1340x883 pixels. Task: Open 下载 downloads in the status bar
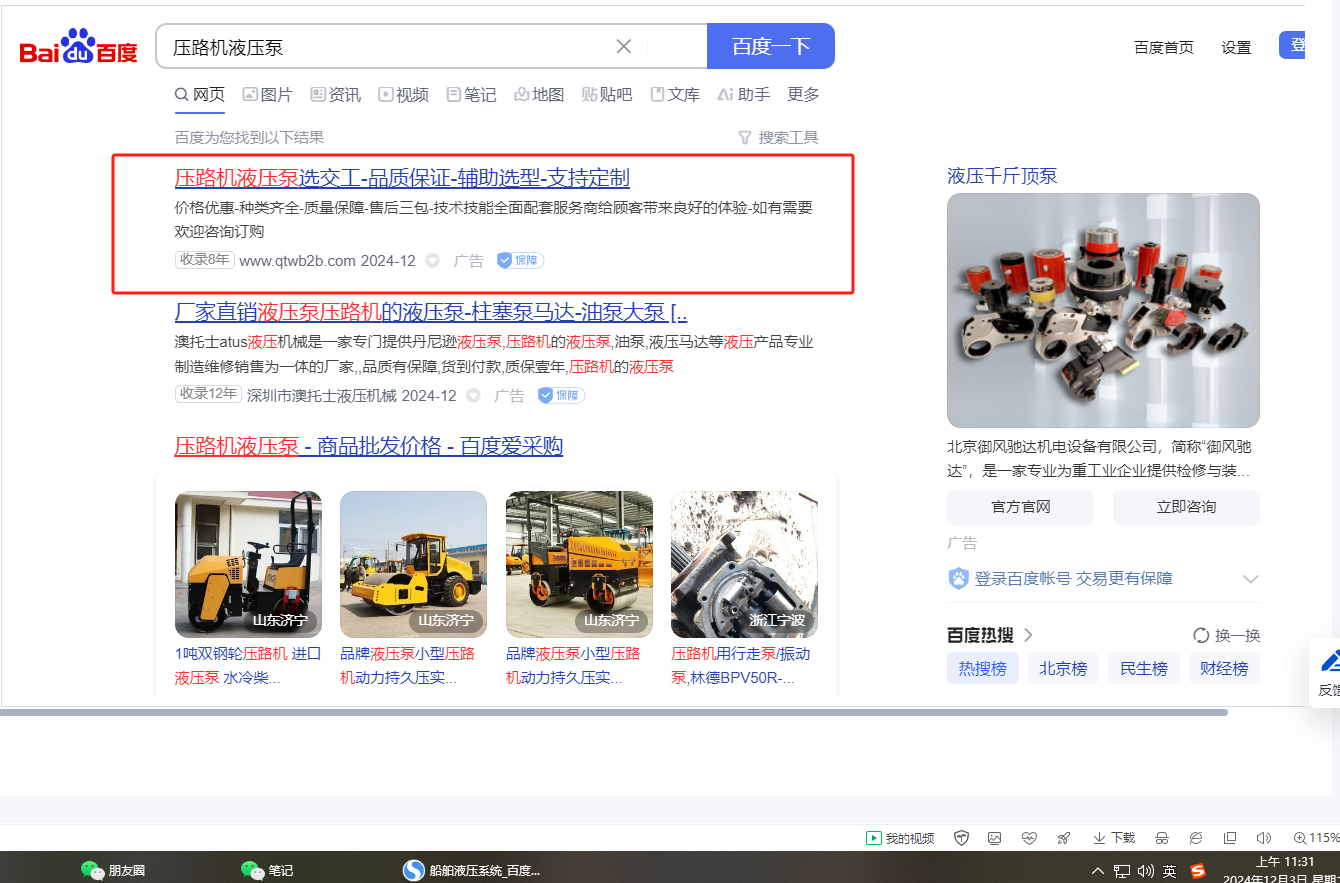(1114, 838)
